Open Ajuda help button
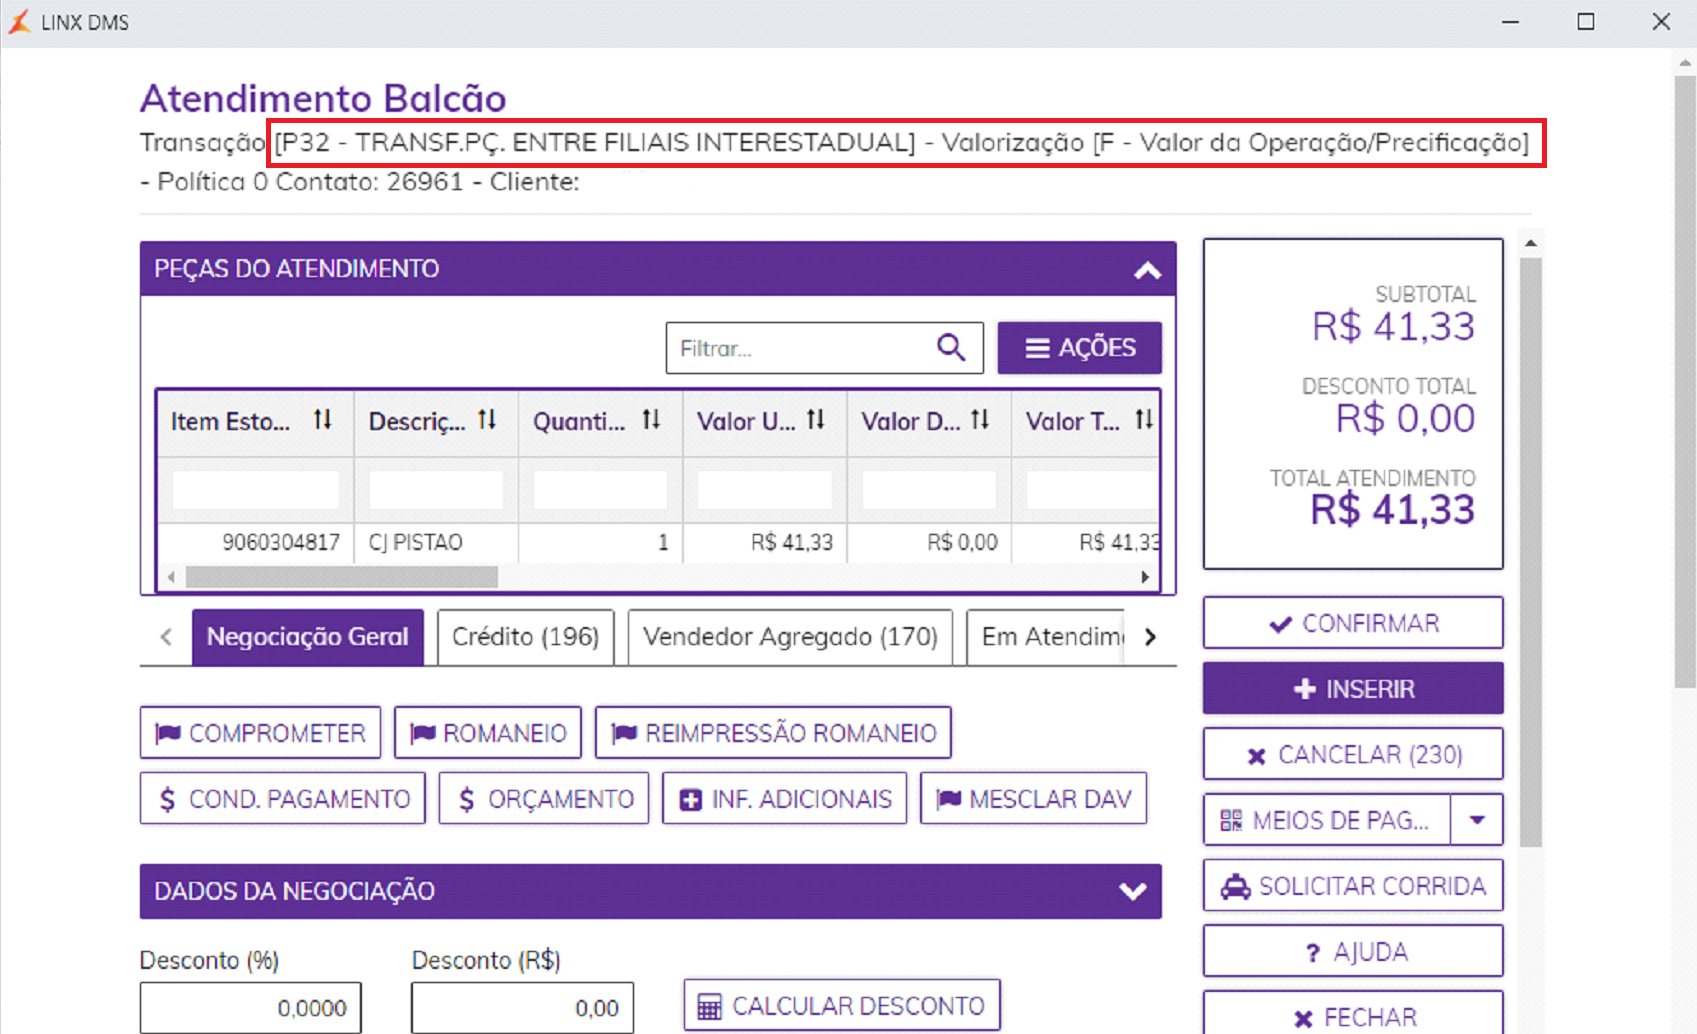 (x=1353, y=951)
